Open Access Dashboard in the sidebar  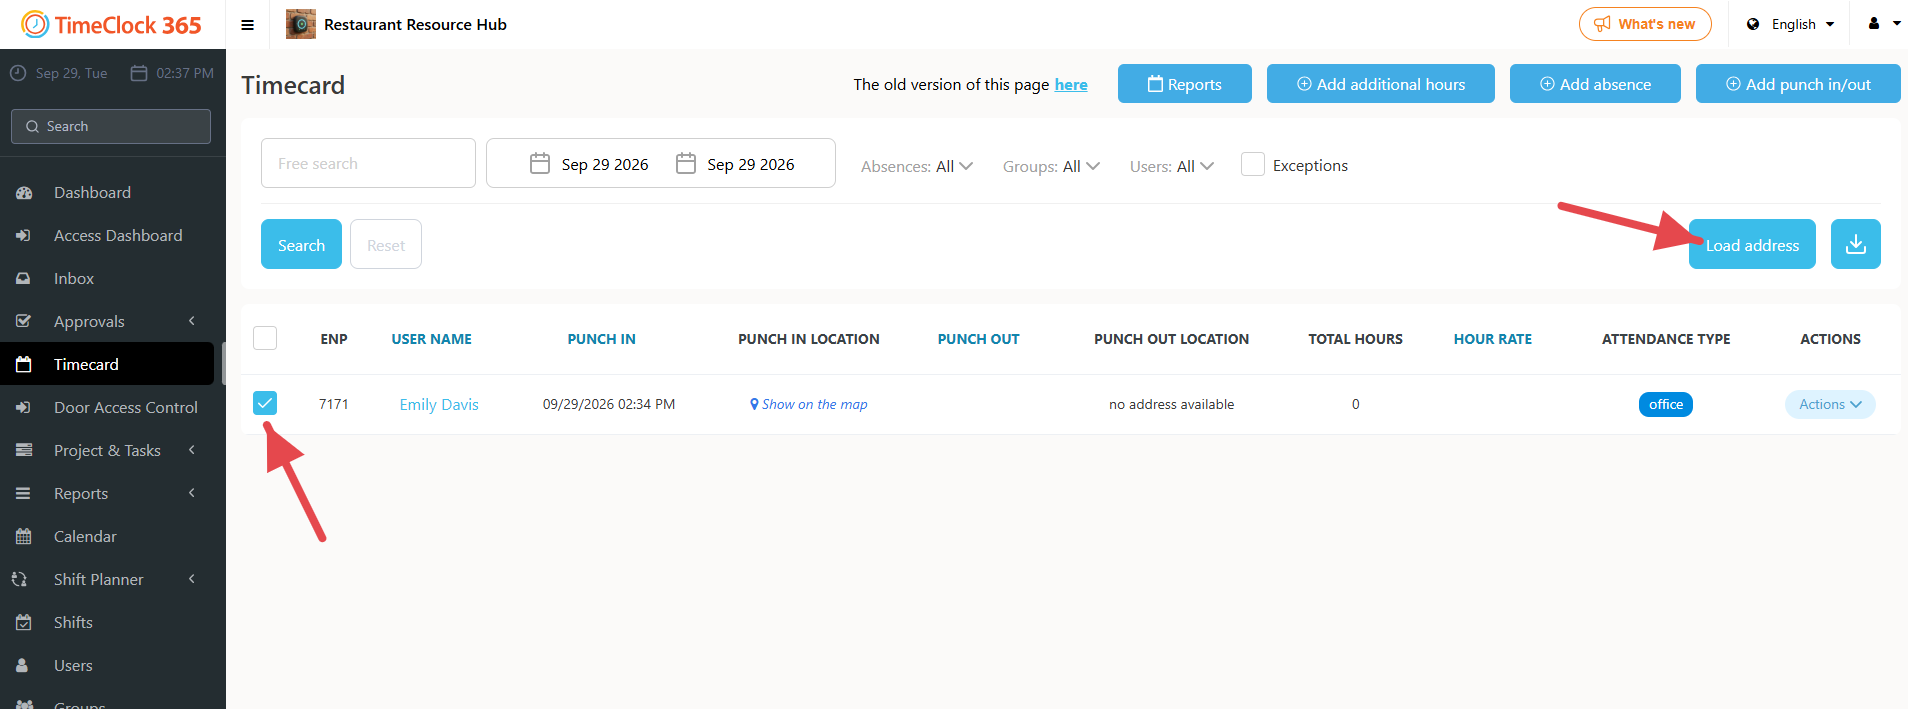tap(118, 235)
